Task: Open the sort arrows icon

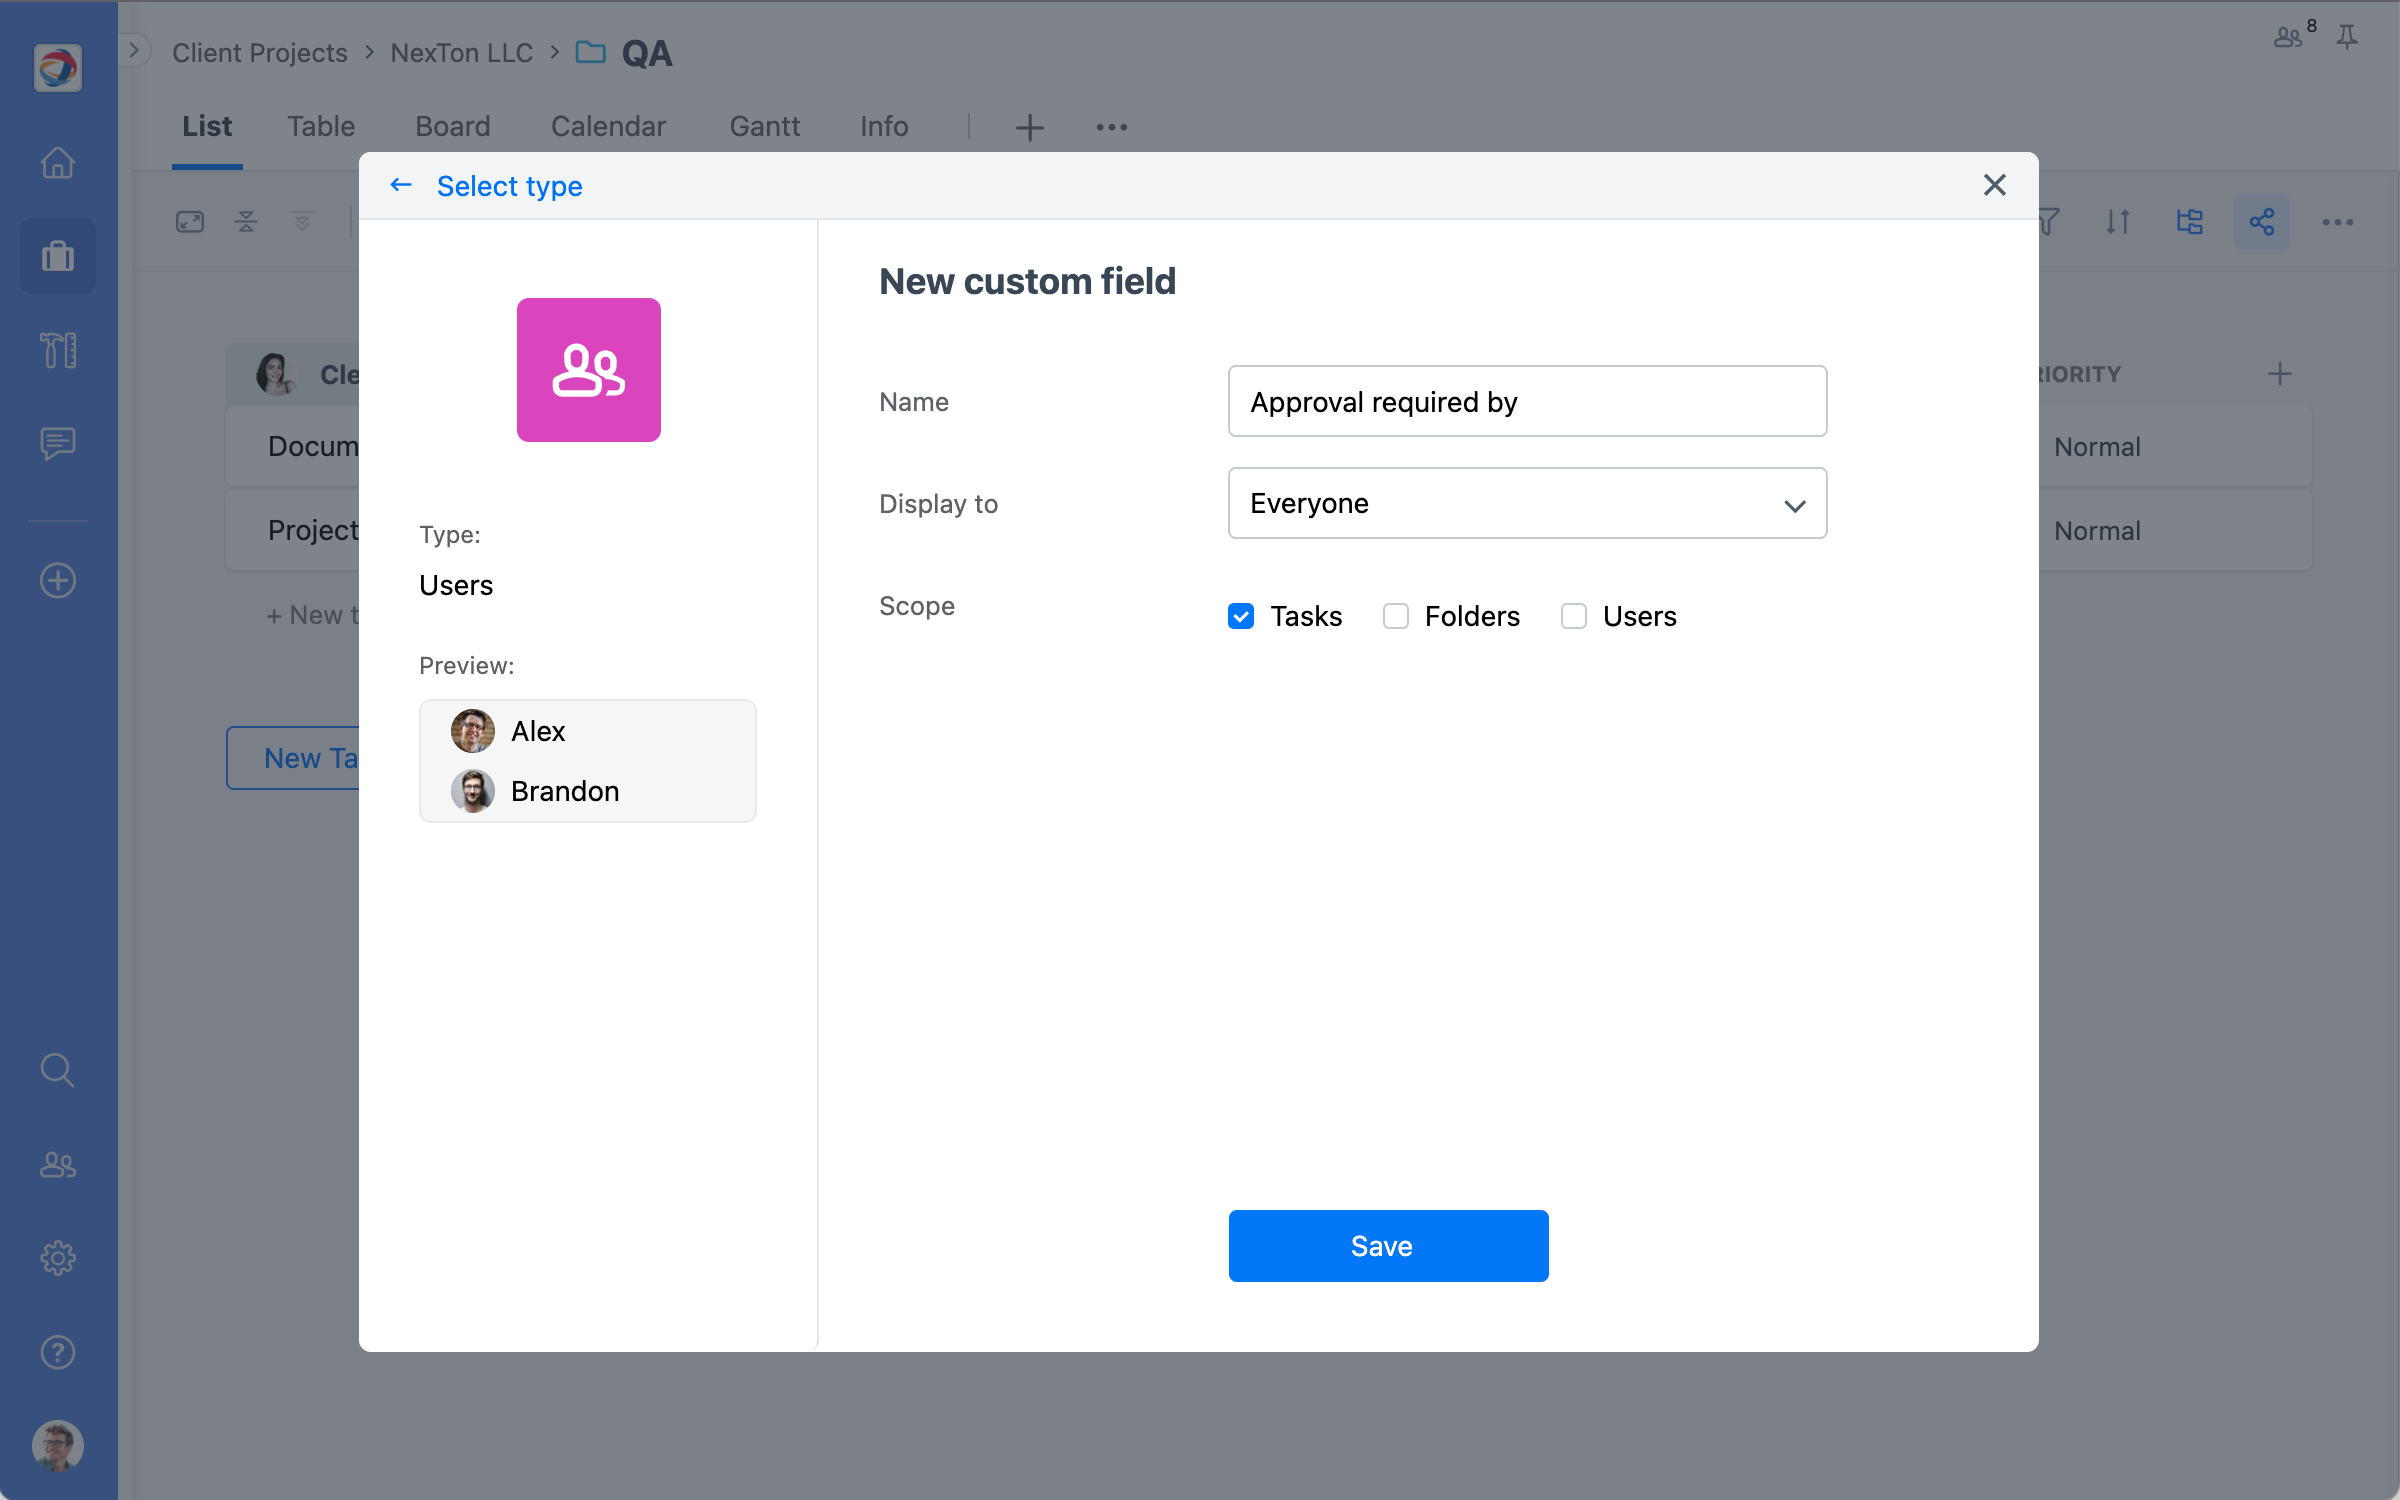Action: point(2118,221)
